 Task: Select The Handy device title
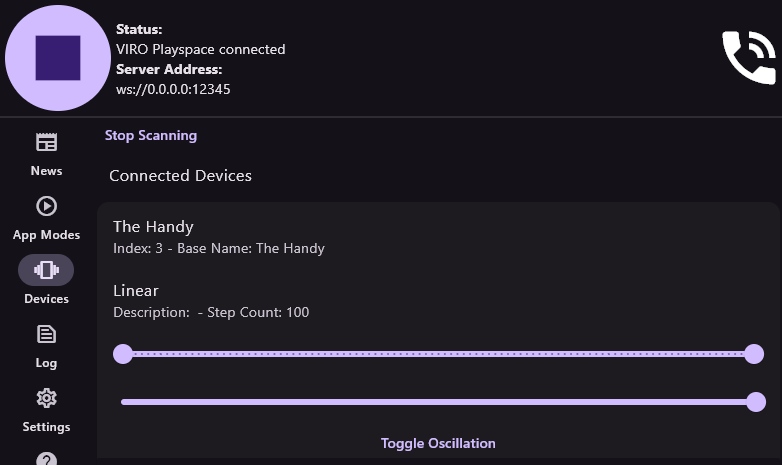pyautogui.click(x=153, y=227)
